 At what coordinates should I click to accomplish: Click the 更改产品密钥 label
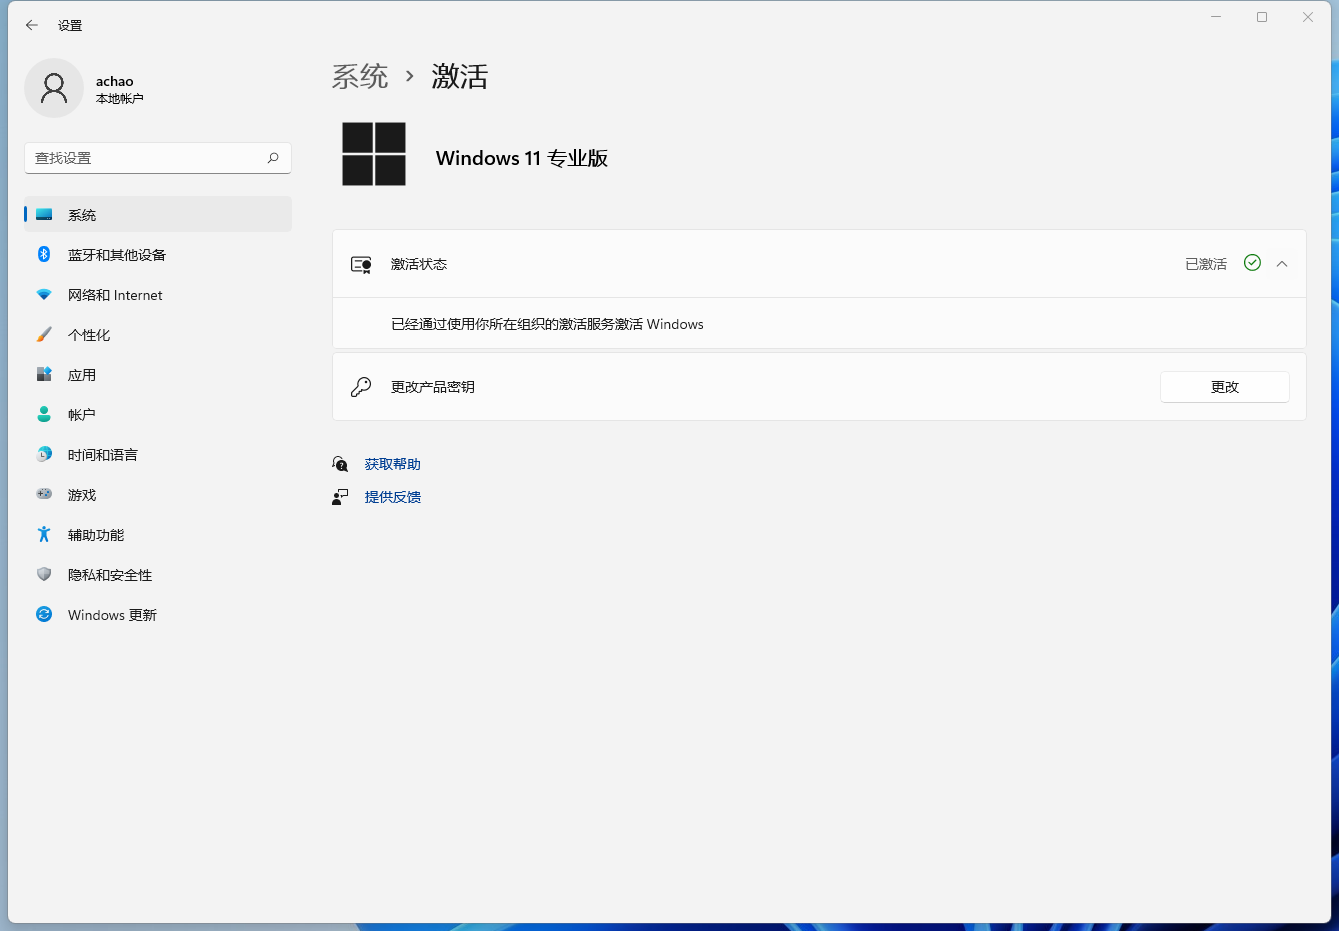(x=433, y=387)
